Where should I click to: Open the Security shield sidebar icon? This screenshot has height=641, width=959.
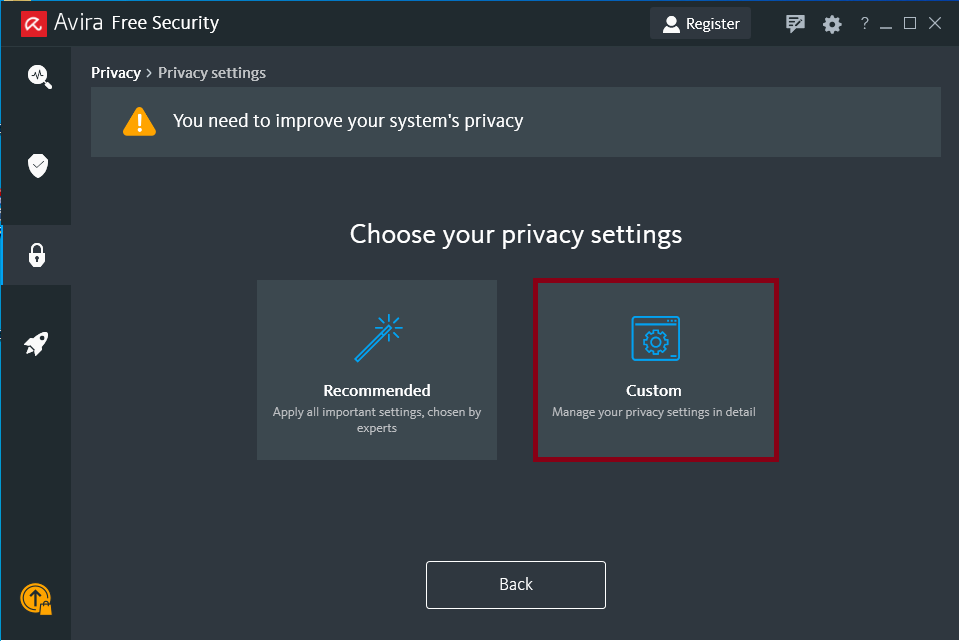(x=38, y=165)
